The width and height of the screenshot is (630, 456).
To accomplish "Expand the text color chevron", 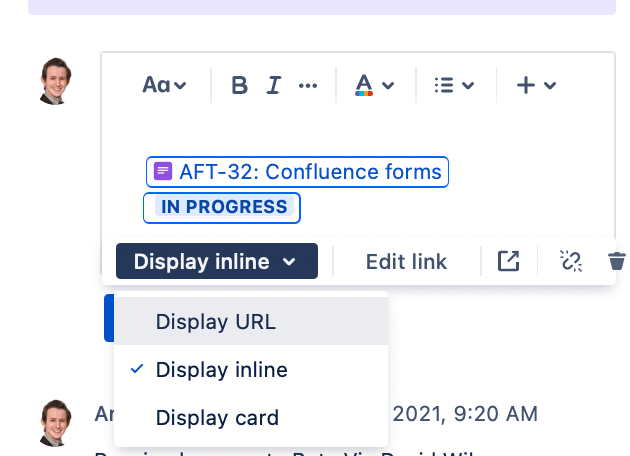I will (388, 85).
